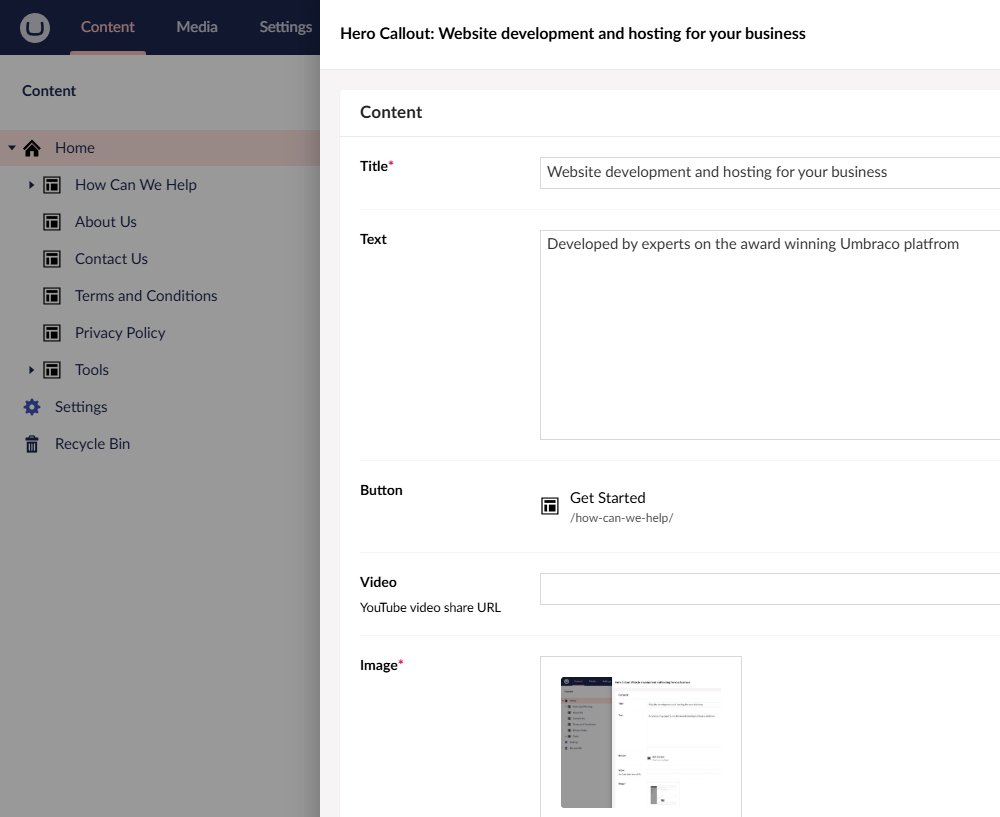1000x817 pixels.
Task: Select the Hero image thumbnail
Action: pyautogui.click(x=640, y=735)
